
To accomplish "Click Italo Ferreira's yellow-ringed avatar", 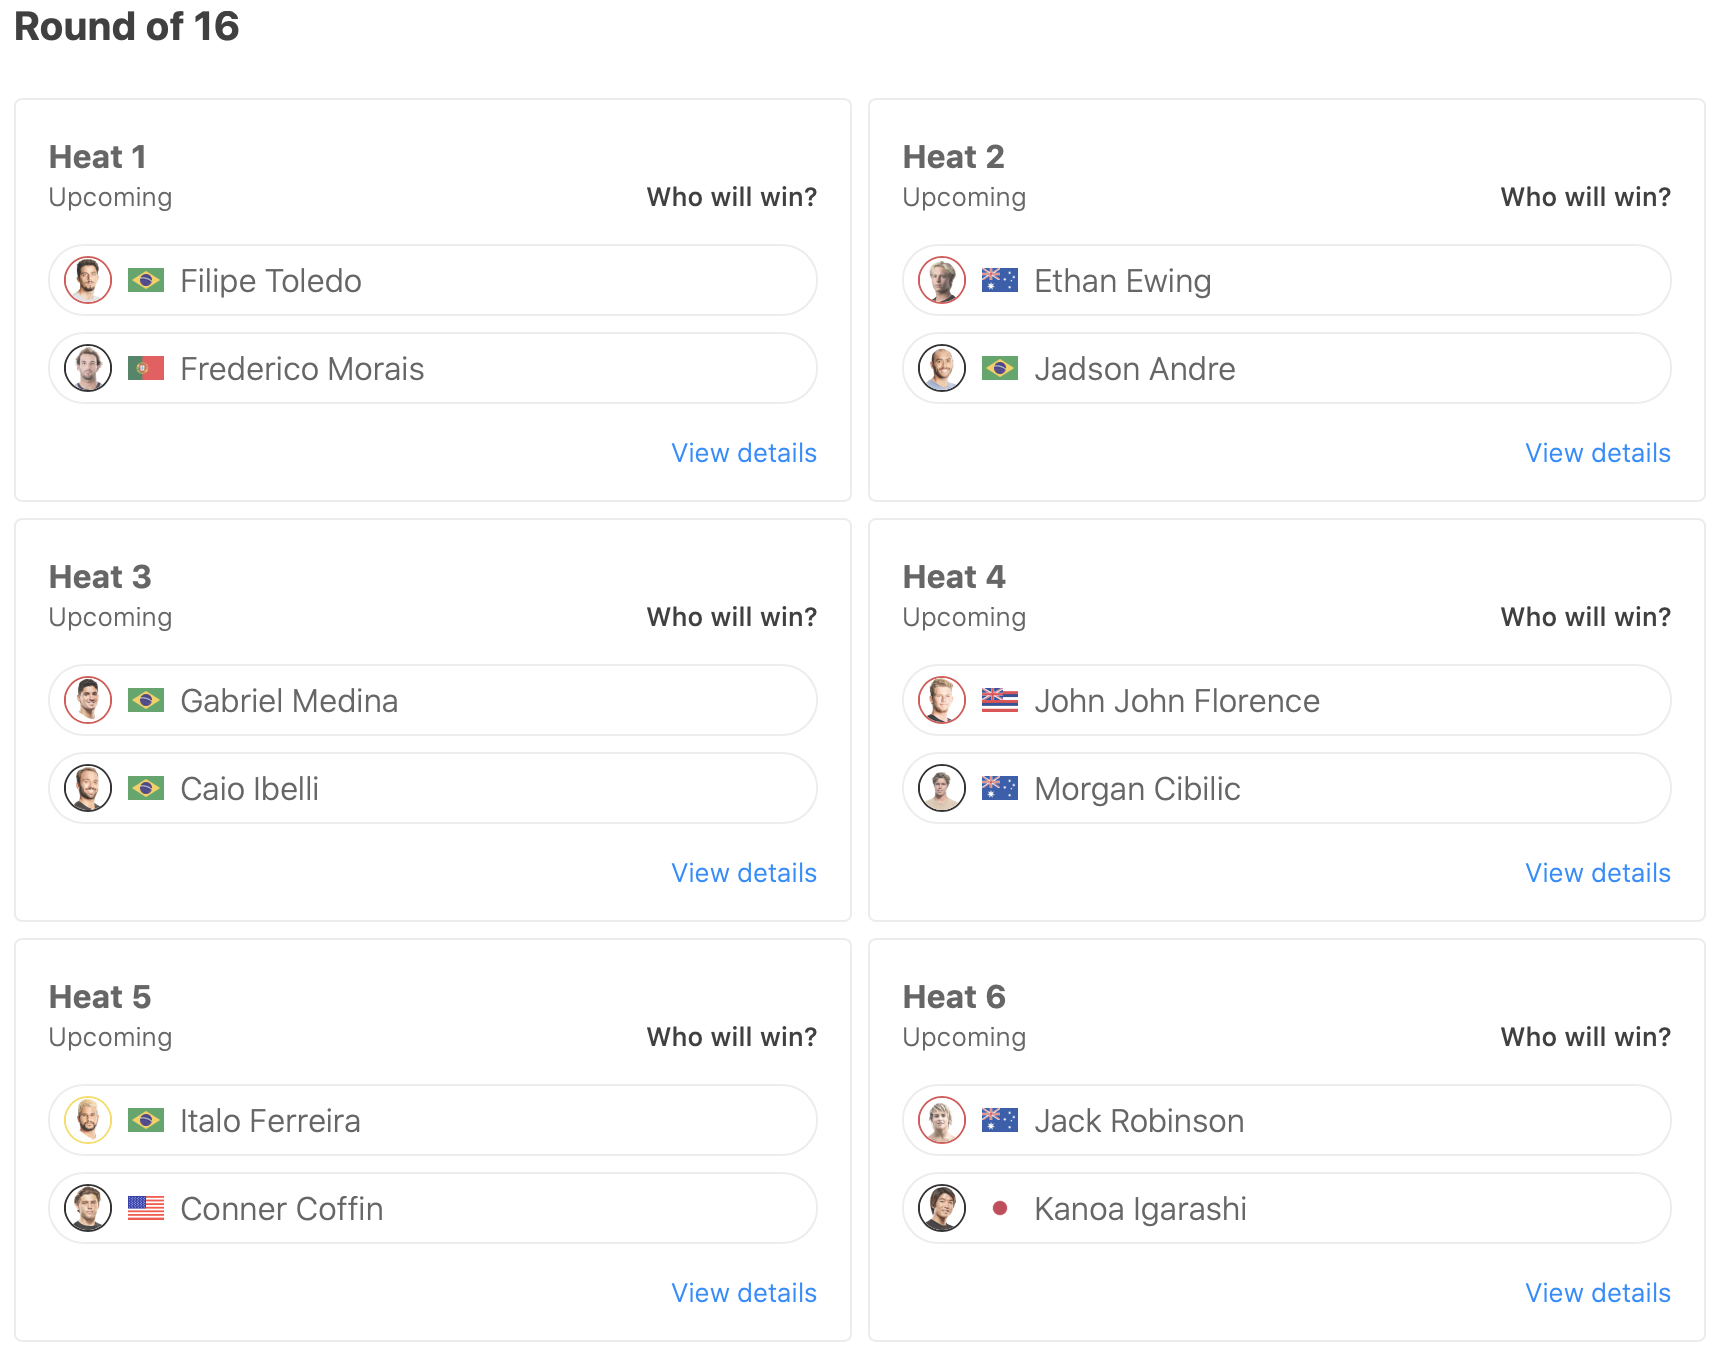I will 88,1120.
